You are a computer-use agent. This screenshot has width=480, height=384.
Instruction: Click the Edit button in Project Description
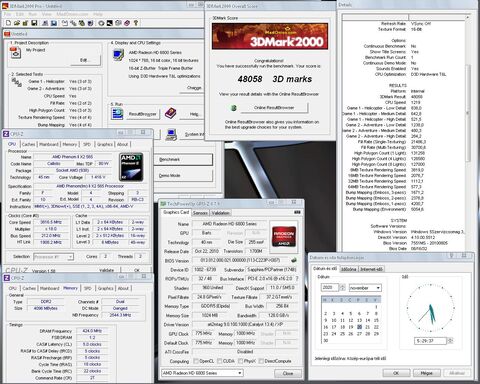pyautogui.click(x=85, y=60)
